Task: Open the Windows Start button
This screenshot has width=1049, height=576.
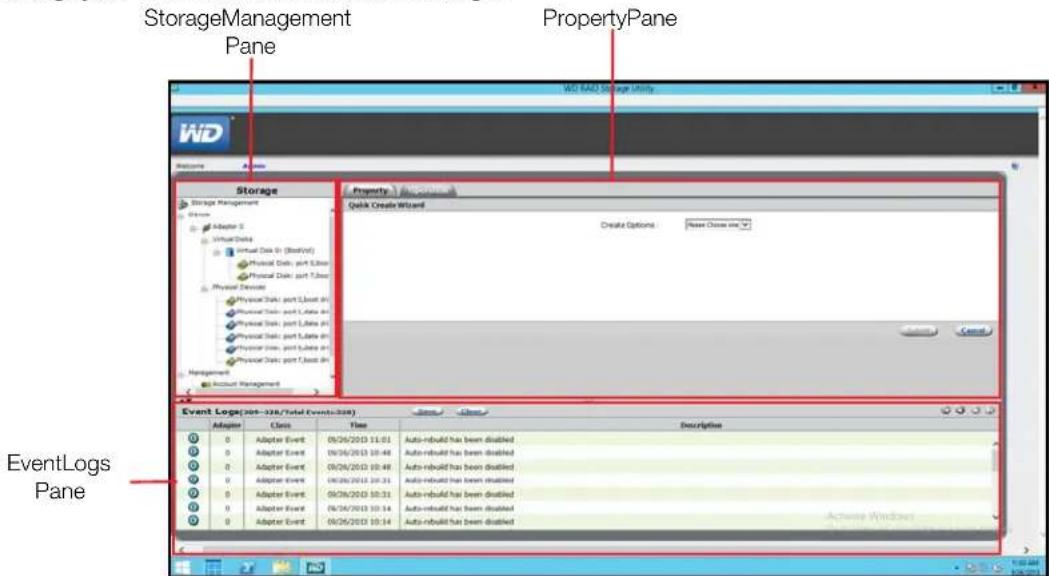Action: click(182, 567)
